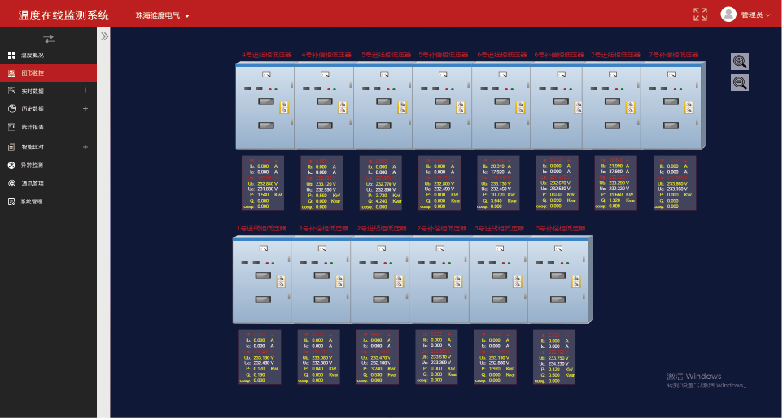
Task: Enter fullscreen using the top bar expand icon
Action: (700, 14)
